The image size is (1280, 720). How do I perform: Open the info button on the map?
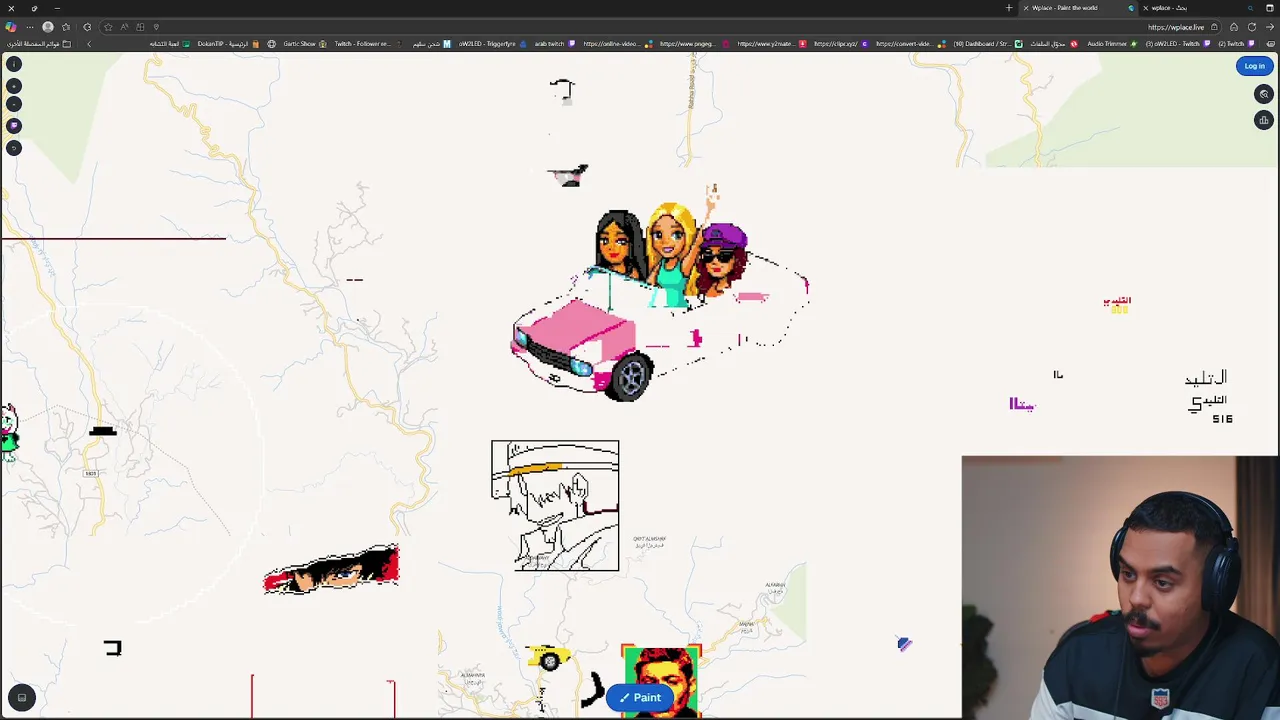(14, 64)
